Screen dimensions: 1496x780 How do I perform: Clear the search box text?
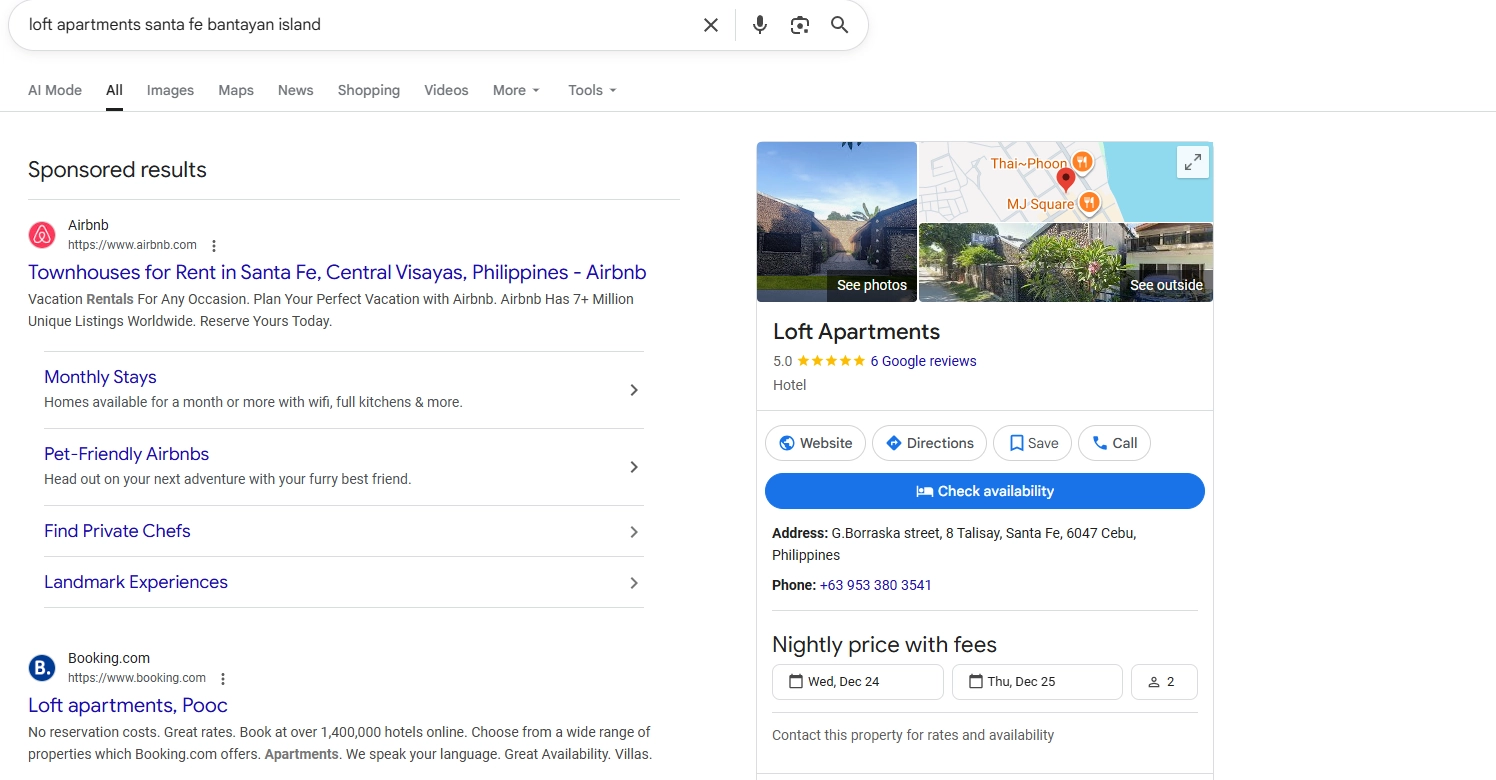[x=710, y=25]
